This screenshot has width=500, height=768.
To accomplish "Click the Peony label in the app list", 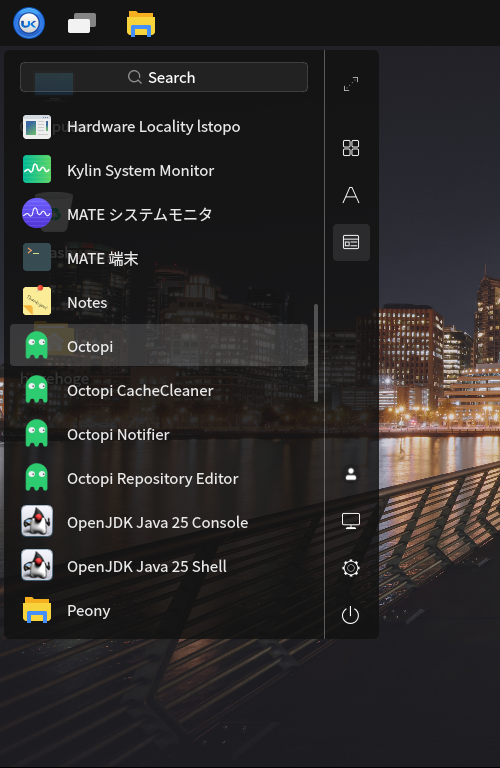I will tap(89, 611).
